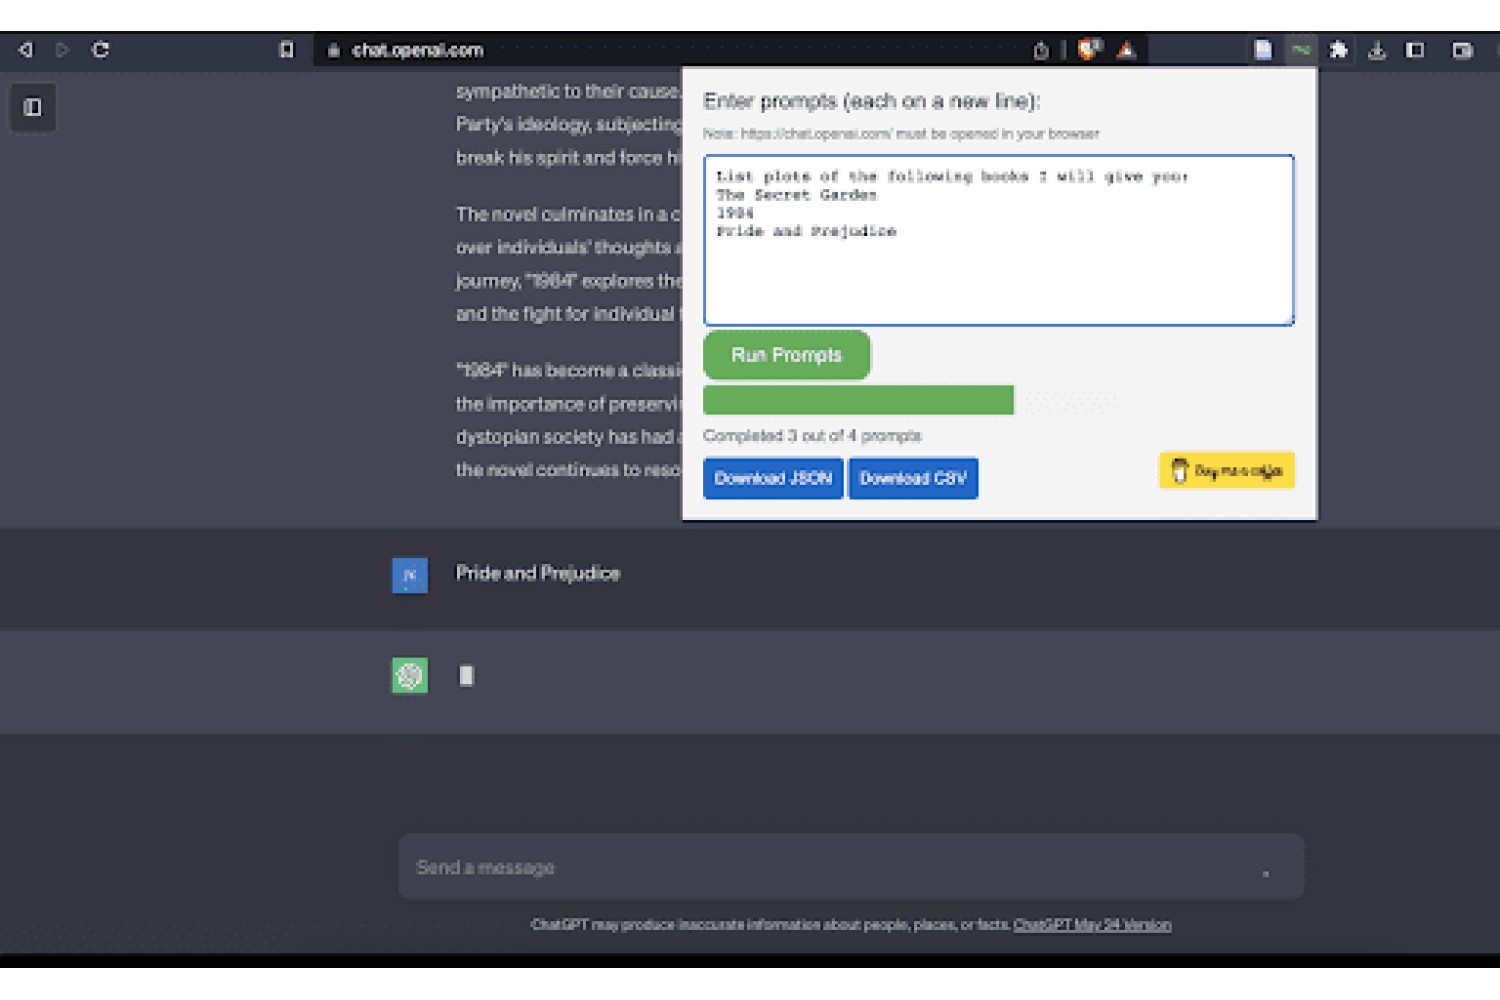Viewport: 1500px width, 1000px height.
Task: Bookmark the current page
Action: point(287,50)
